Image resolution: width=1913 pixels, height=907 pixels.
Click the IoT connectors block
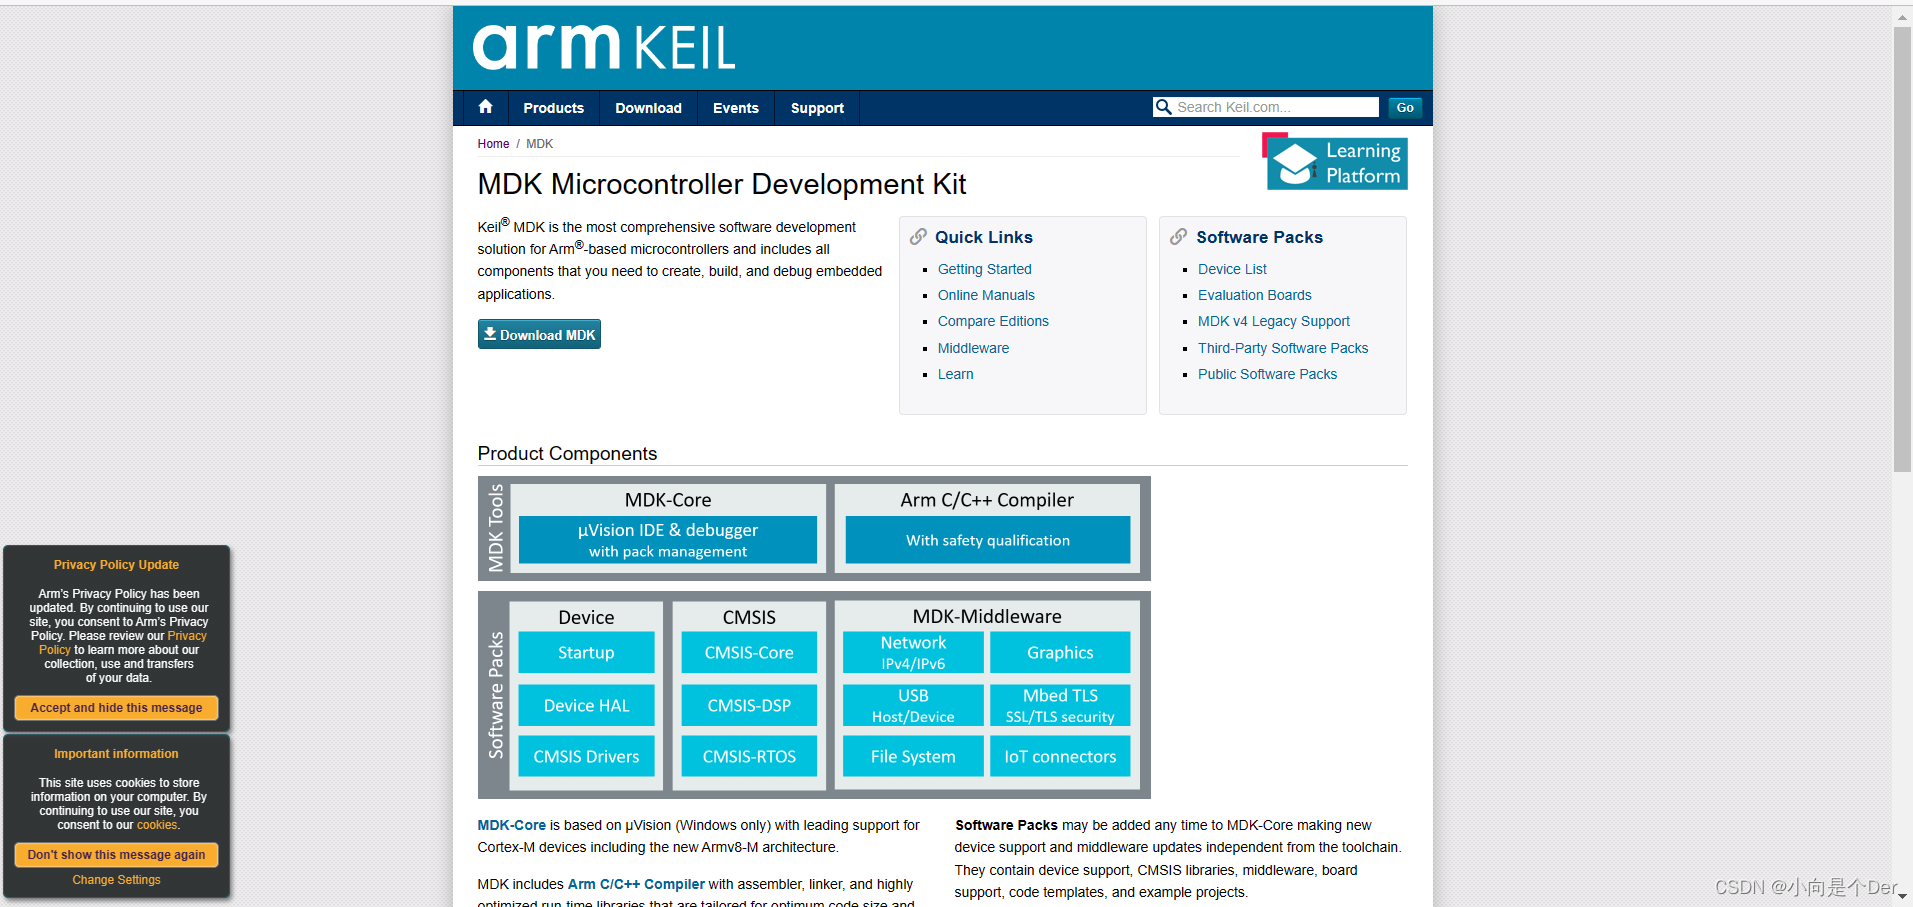pyautogui.click(x=1060, y=756)
